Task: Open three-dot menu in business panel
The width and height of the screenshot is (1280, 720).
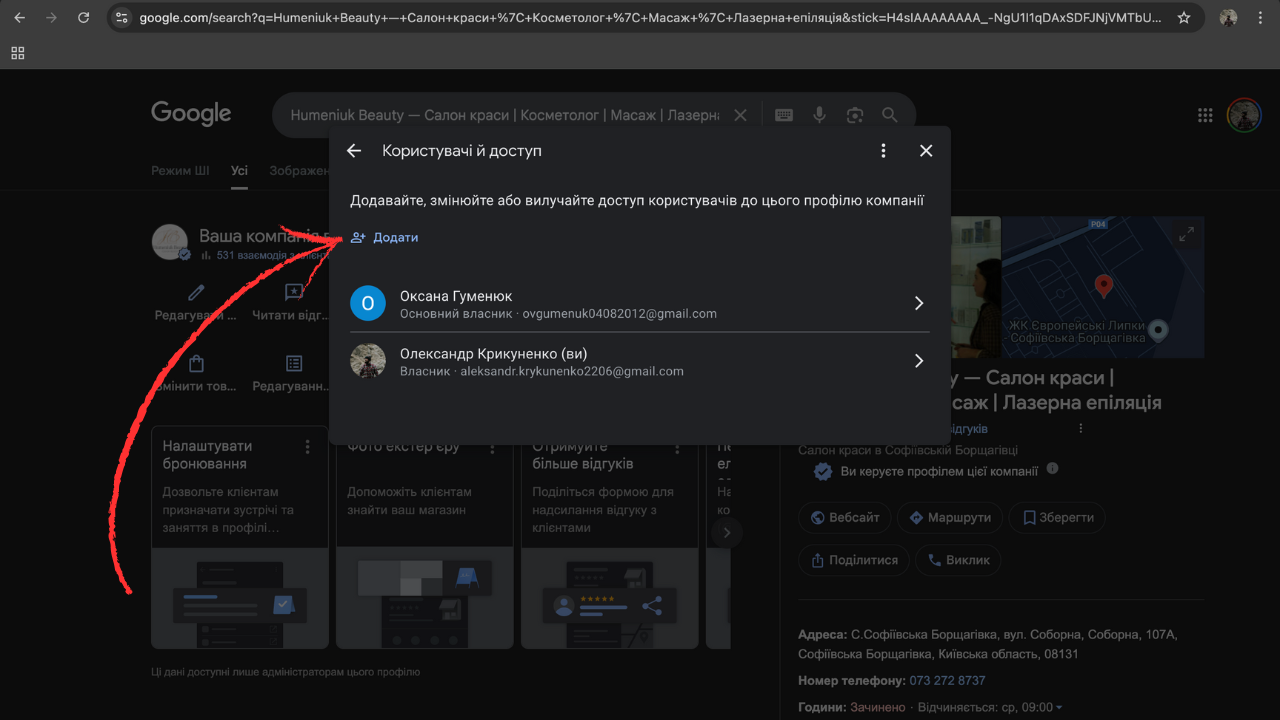Action: pyautogui.click(x=1080, y=428)
